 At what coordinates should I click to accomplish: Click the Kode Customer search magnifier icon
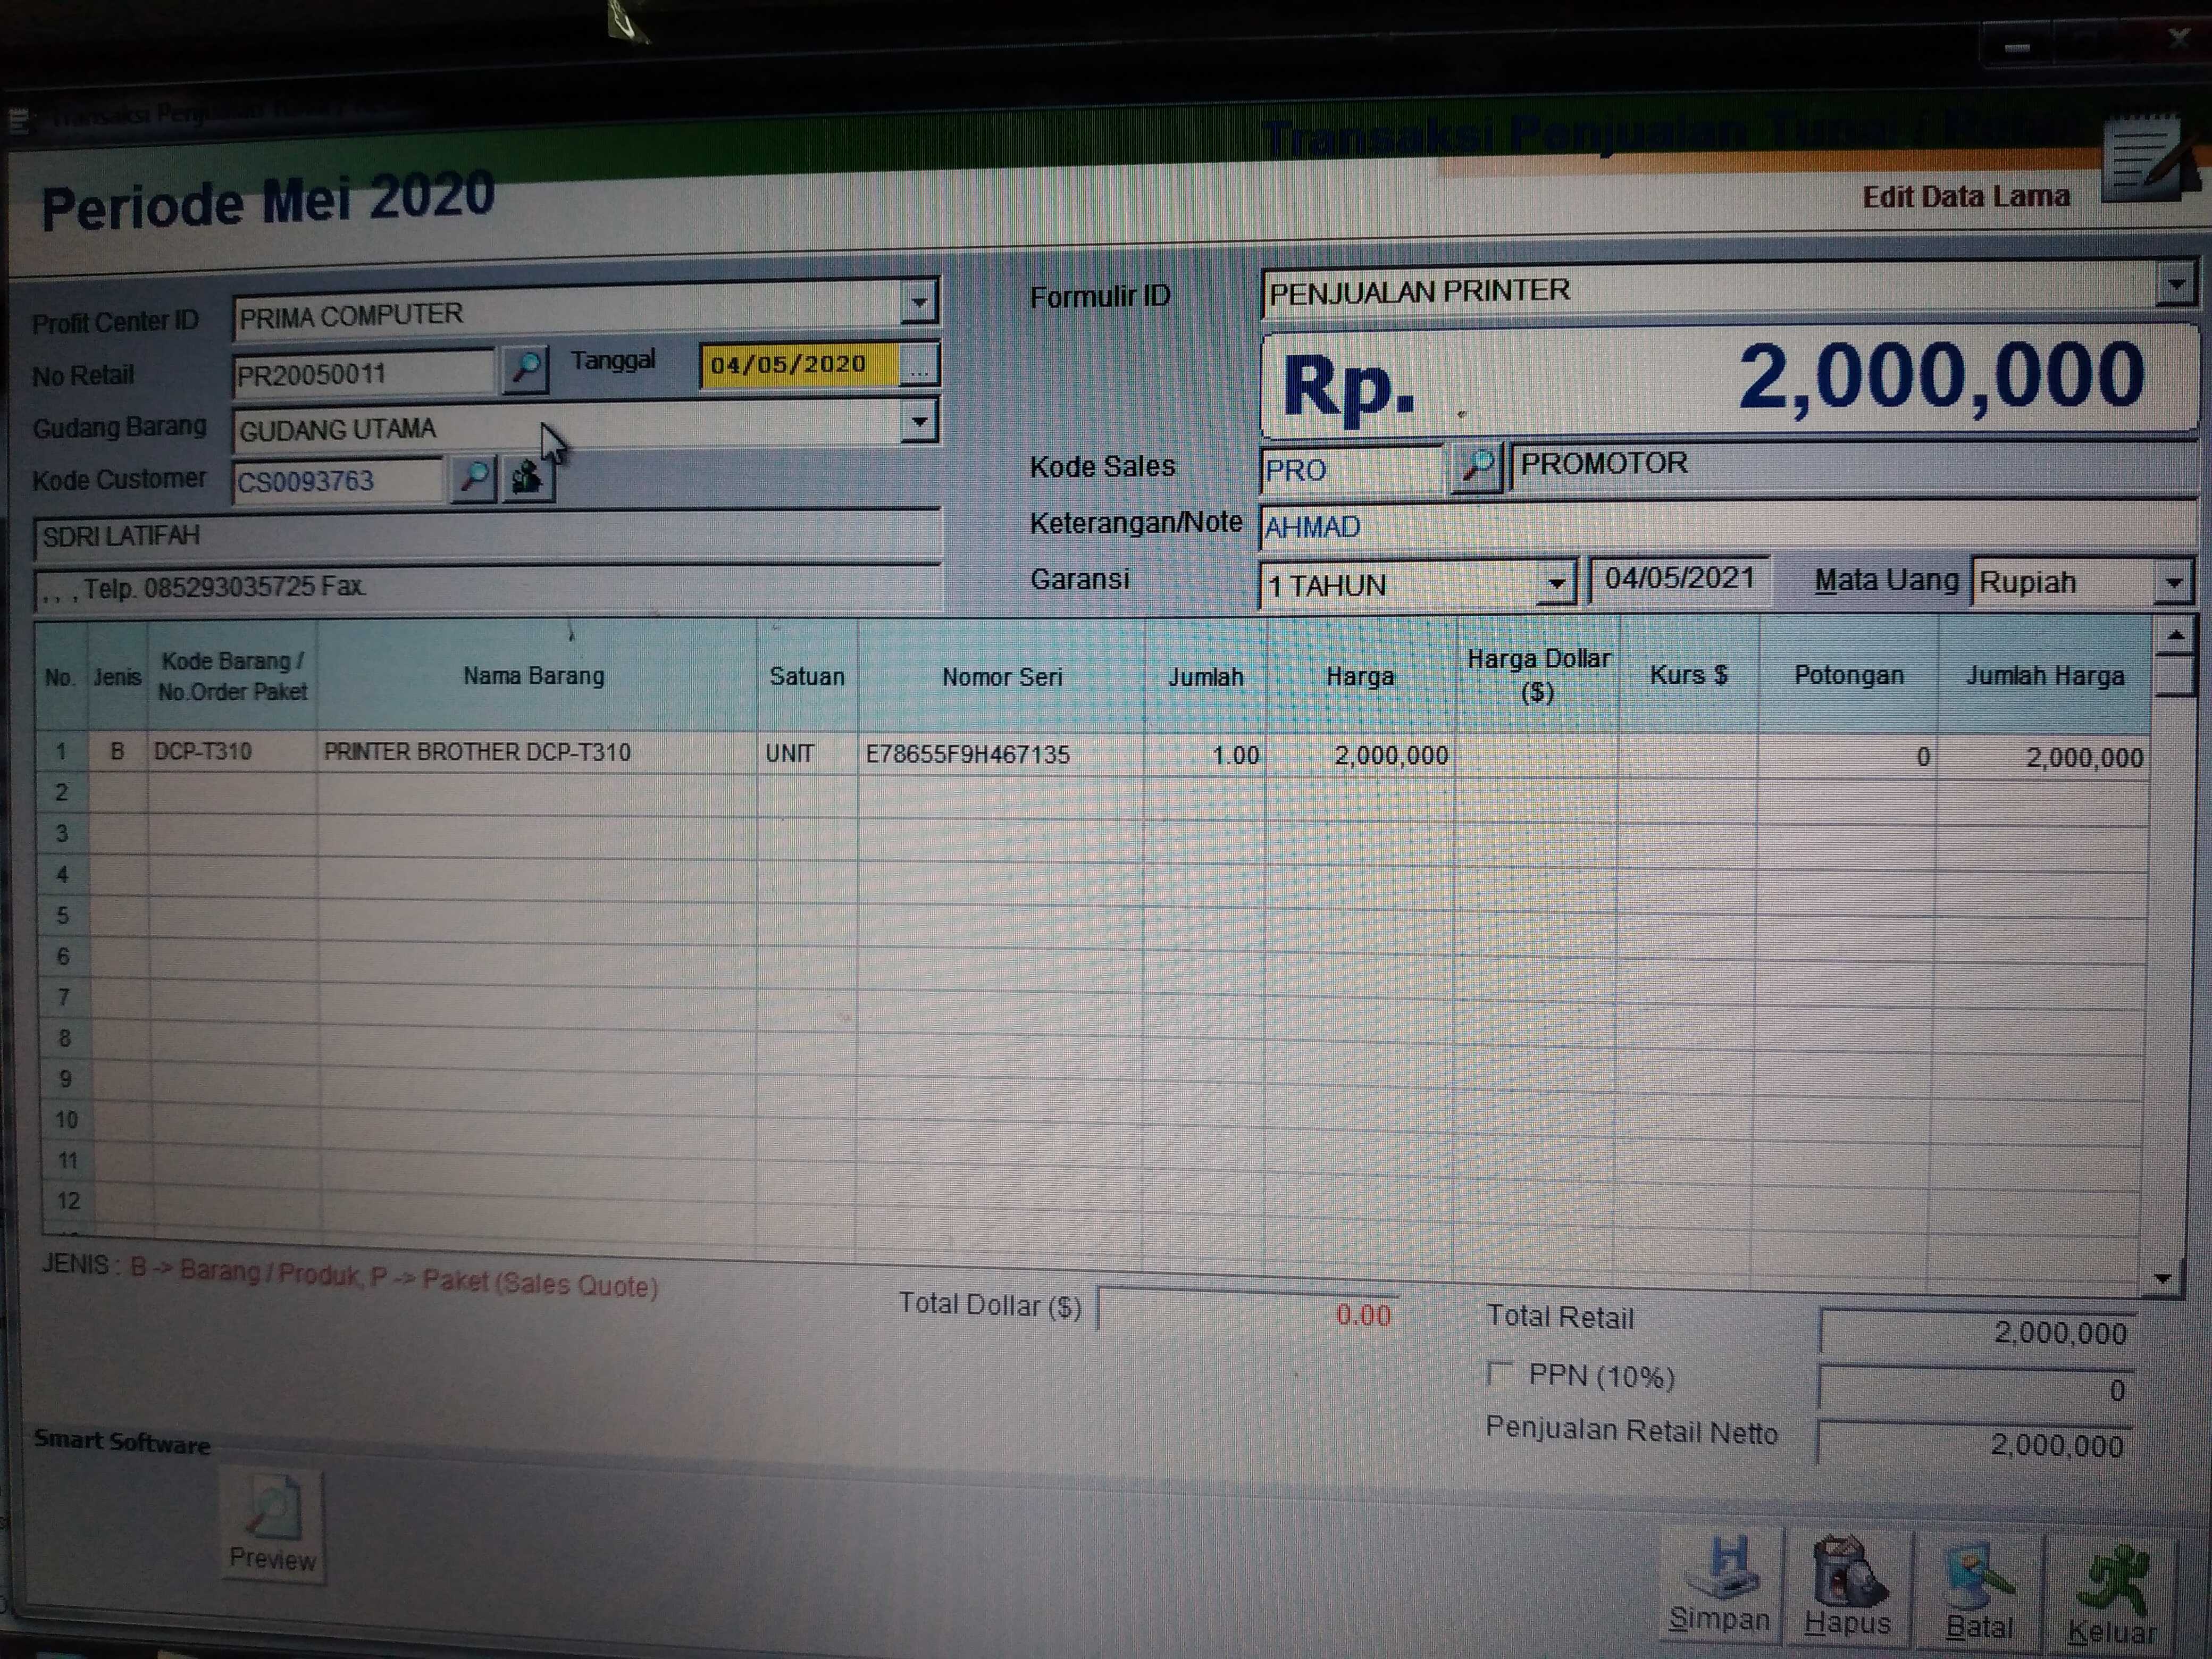tap(474, 478)
